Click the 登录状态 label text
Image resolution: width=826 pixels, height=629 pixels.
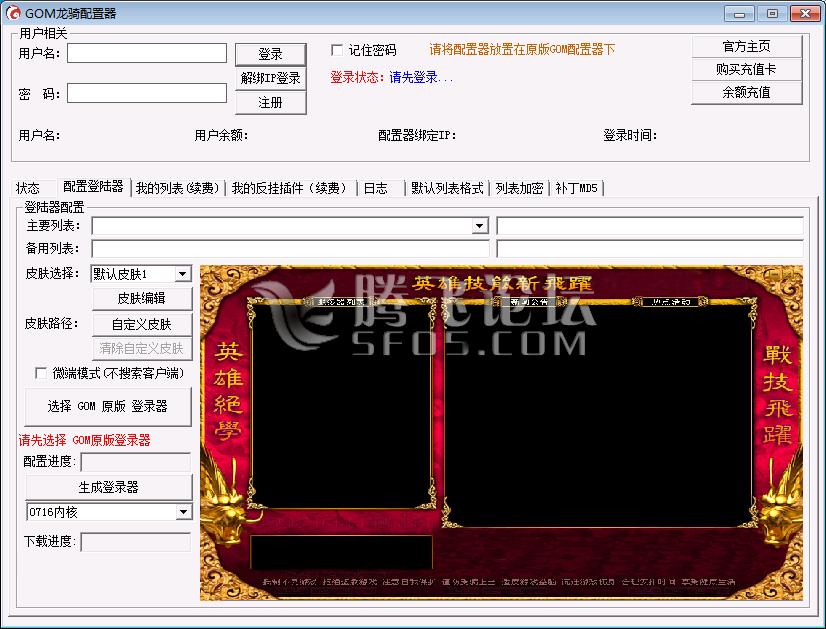click(x=358, y=77)
